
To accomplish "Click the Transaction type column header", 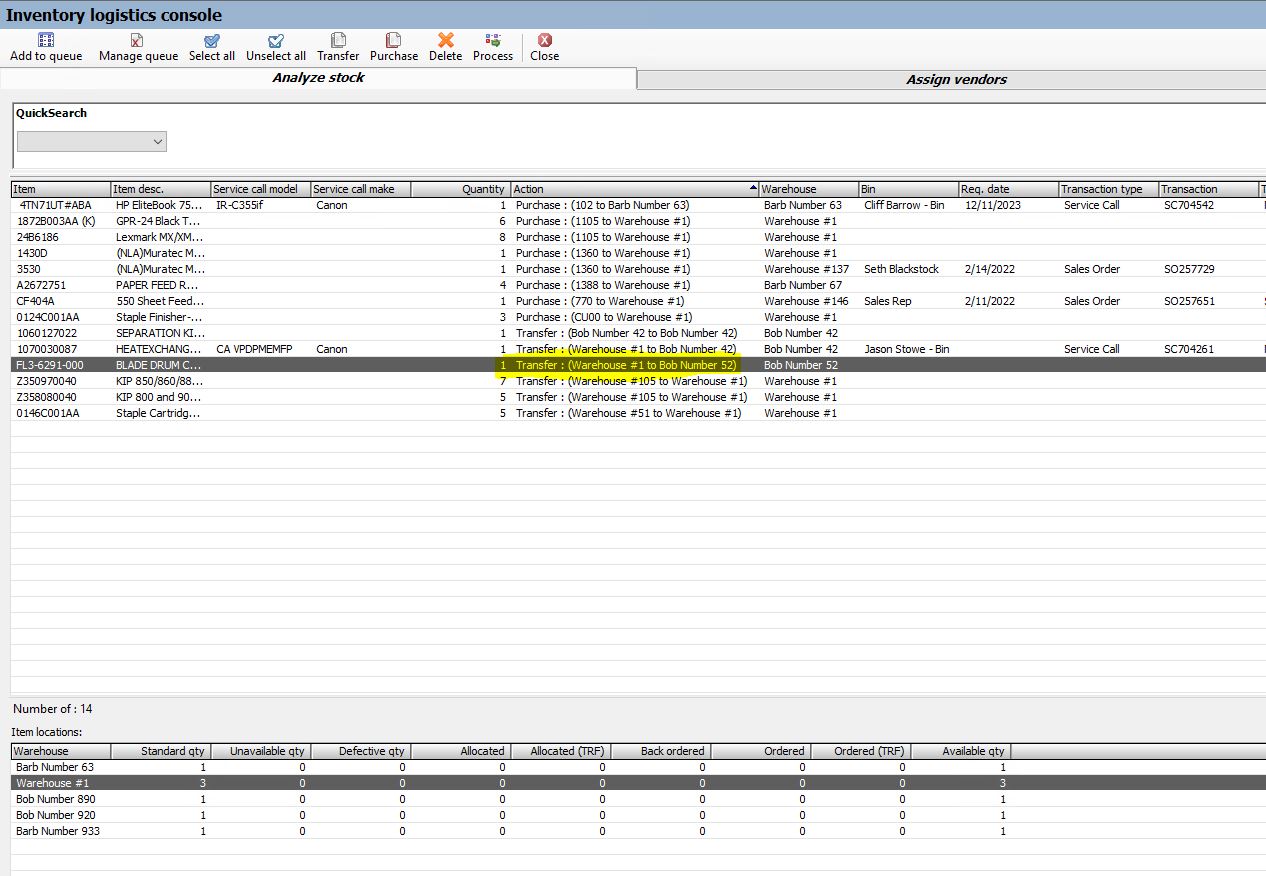I will click(1109, 189).
